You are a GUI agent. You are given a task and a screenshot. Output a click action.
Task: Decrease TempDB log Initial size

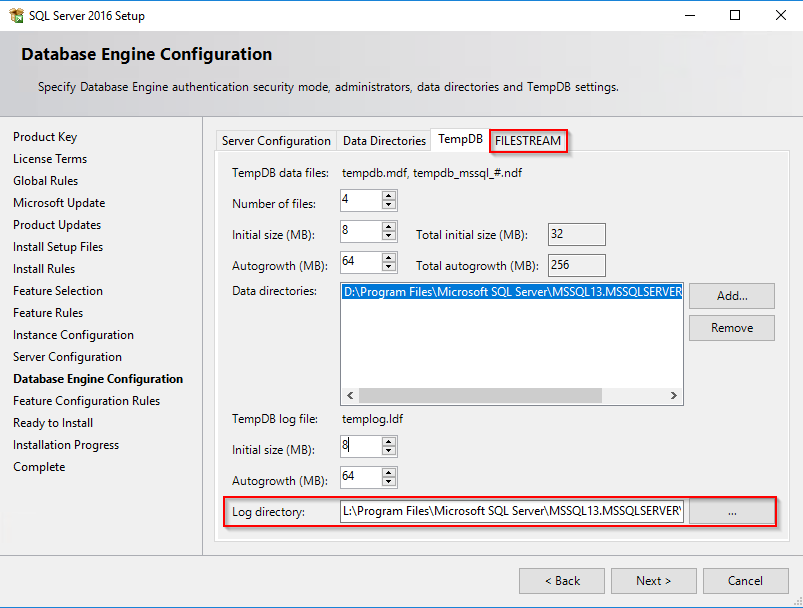389,451
